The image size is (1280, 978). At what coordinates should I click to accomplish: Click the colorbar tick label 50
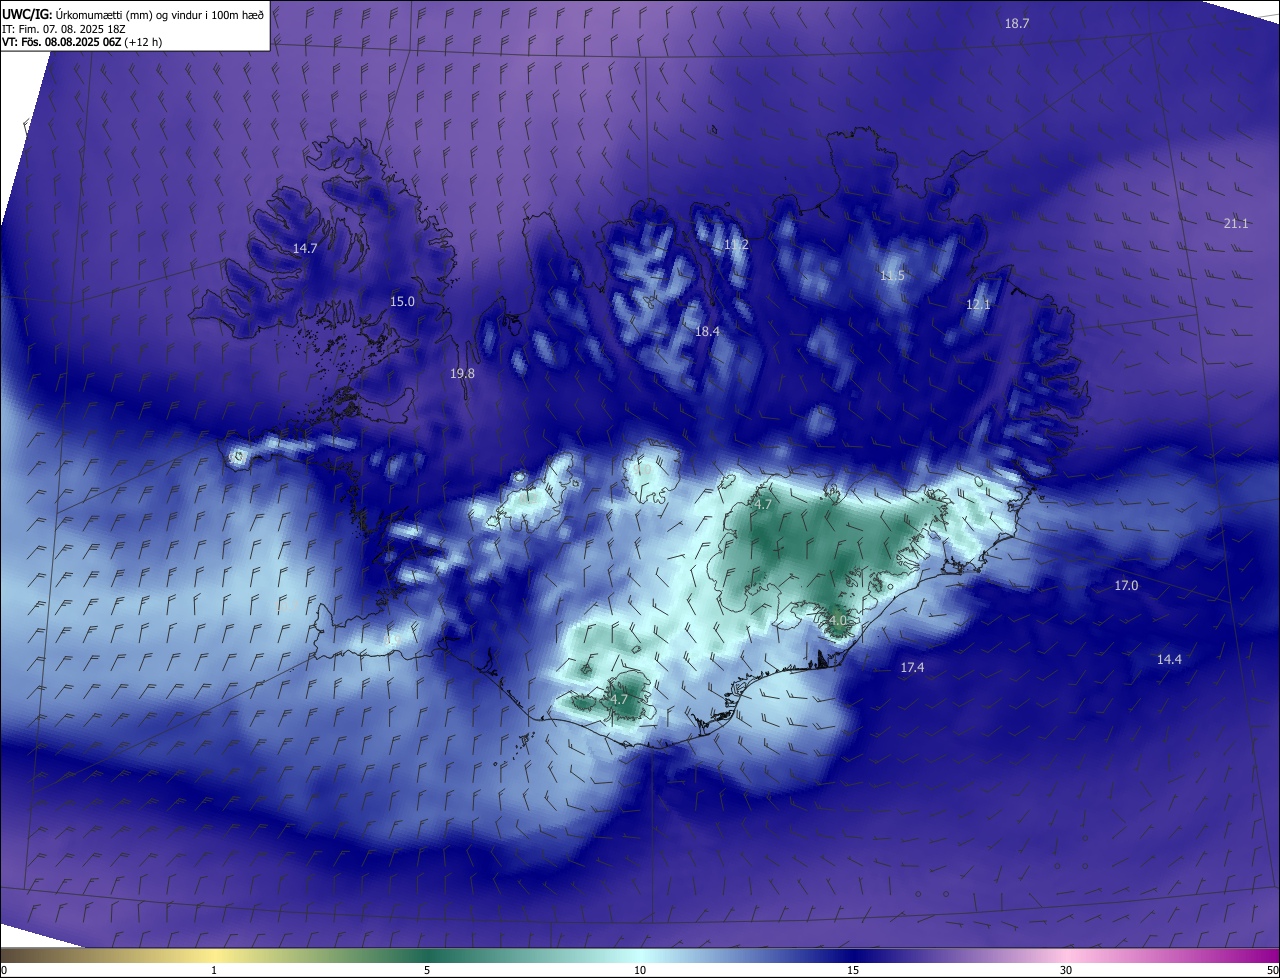[x=1272, y=970]
